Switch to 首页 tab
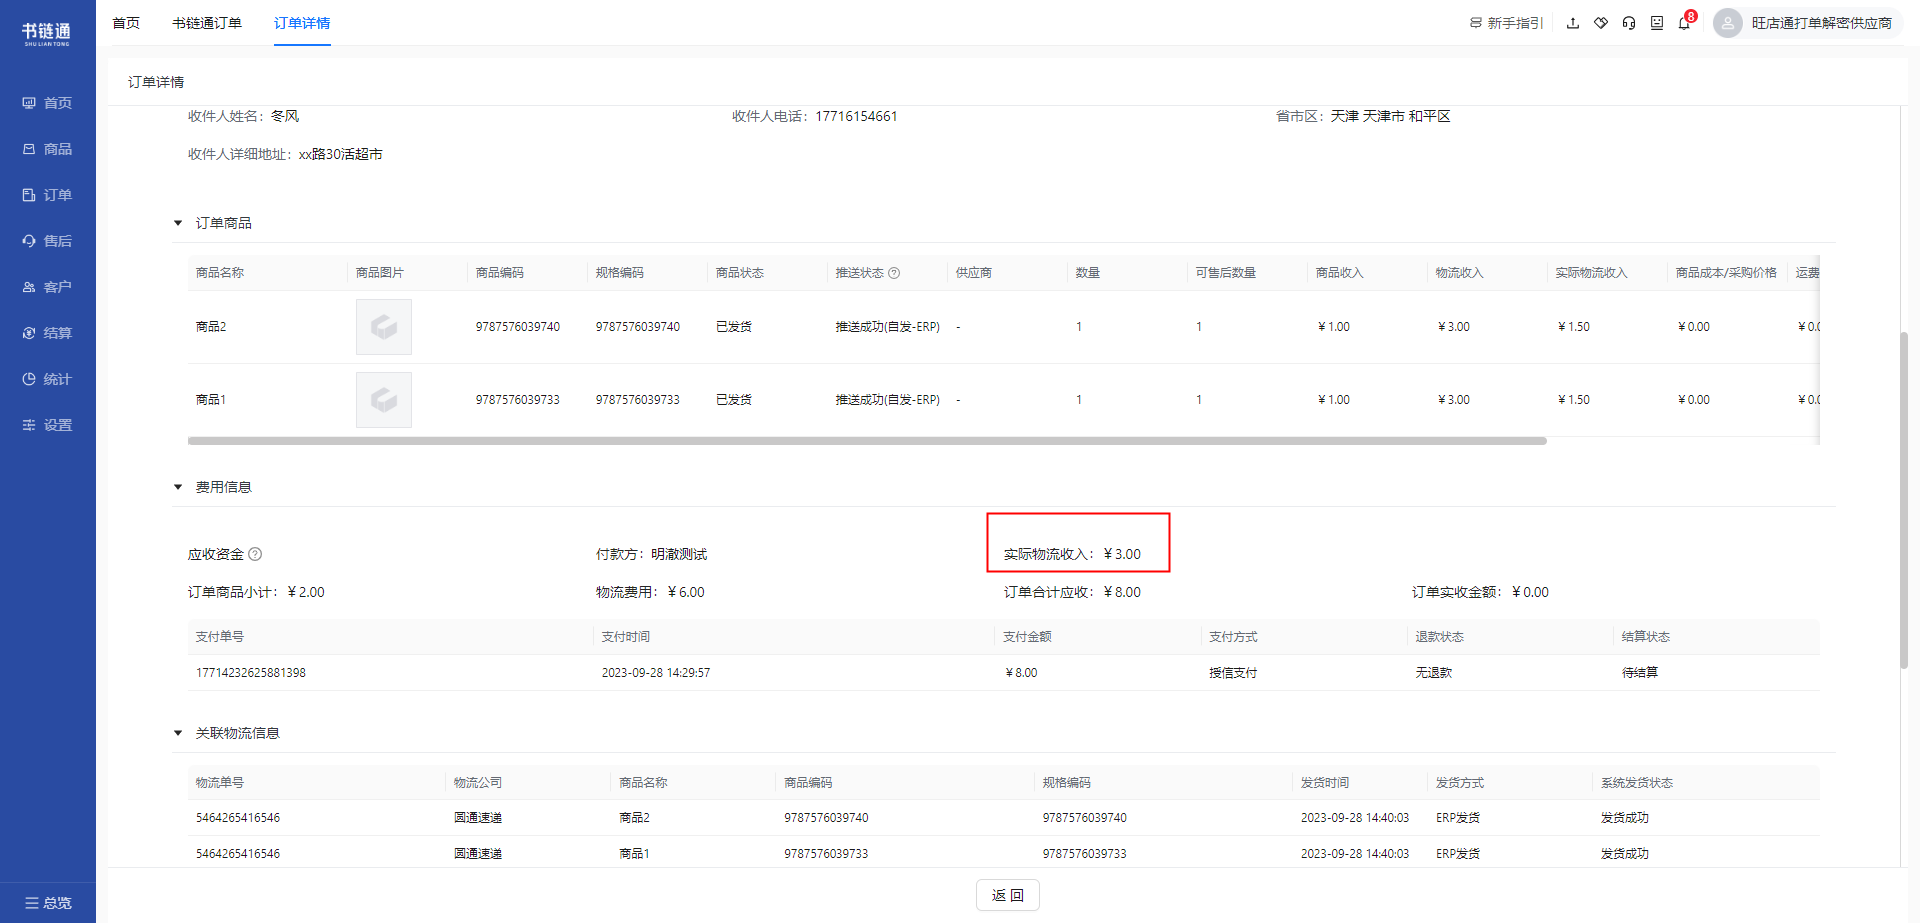This screenshot has width=1920, height=923. [x=126, y=23]
